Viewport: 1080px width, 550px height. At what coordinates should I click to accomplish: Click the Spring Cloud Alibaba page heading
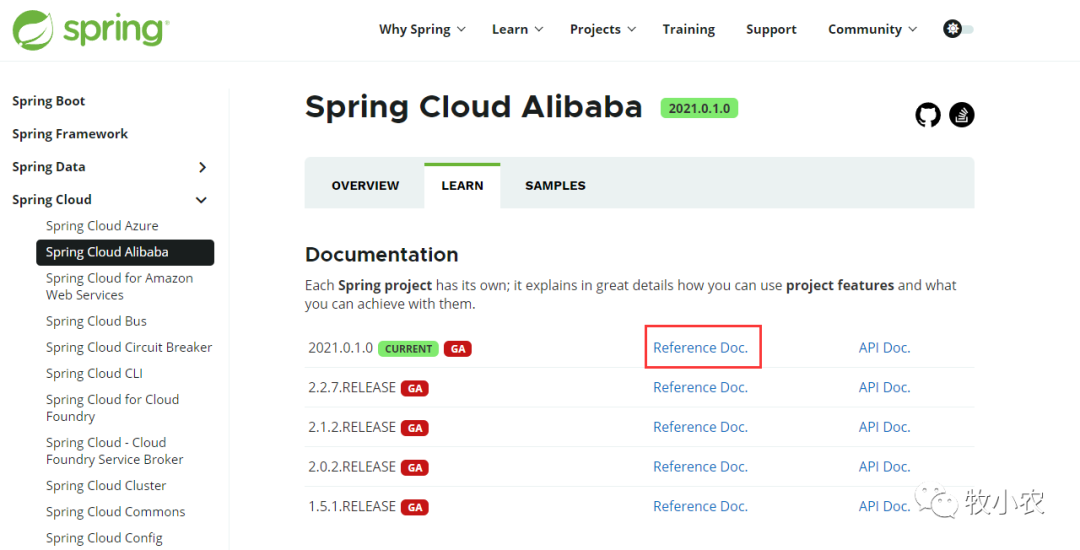(474, 107)
